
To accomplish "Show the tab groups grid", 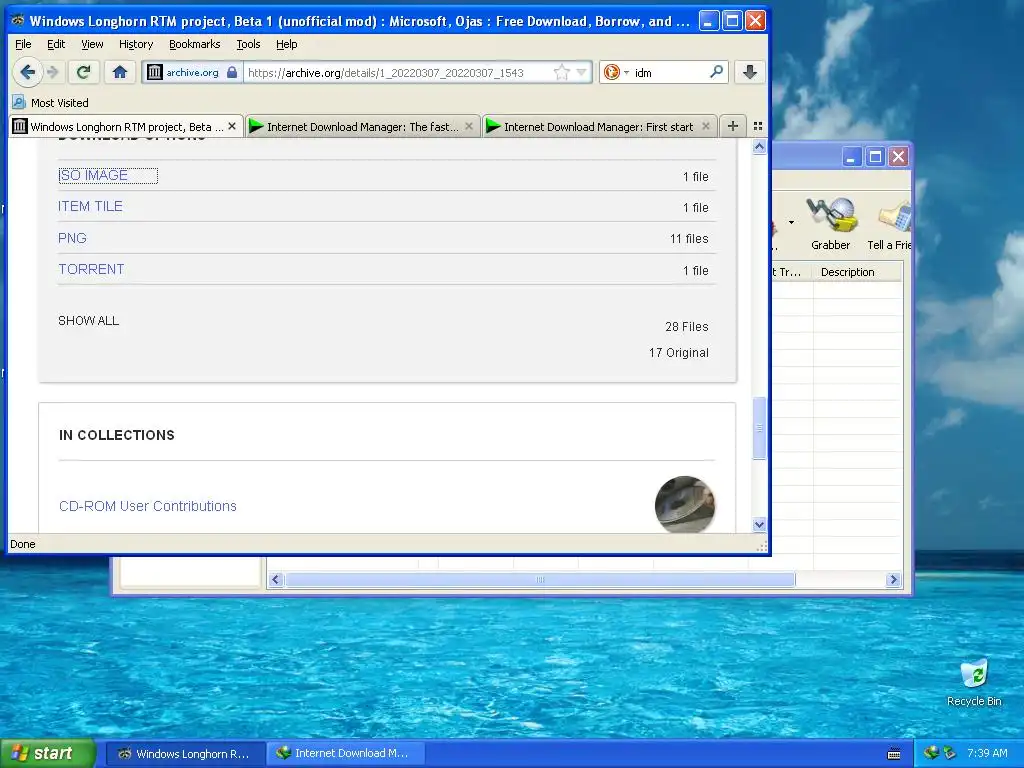I will (758, 126).
